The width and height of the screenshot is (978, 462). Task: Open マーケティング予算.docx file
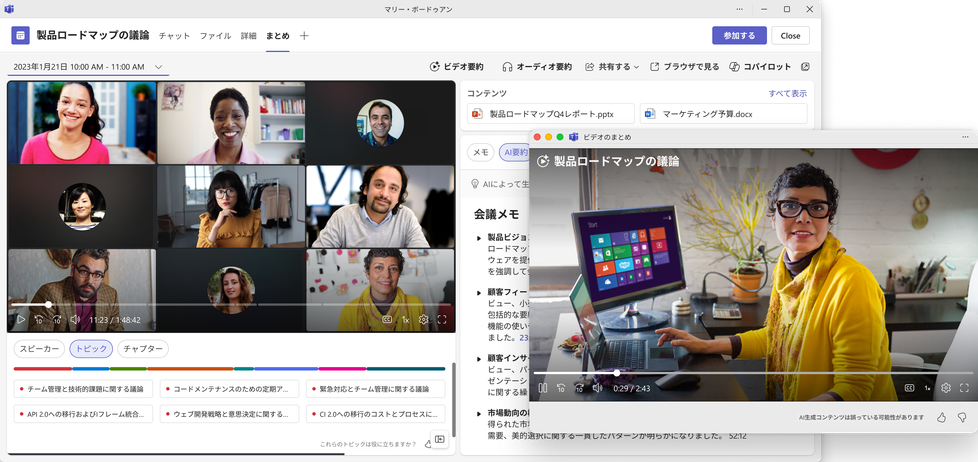pyautogui.click(x=724, y=113)
